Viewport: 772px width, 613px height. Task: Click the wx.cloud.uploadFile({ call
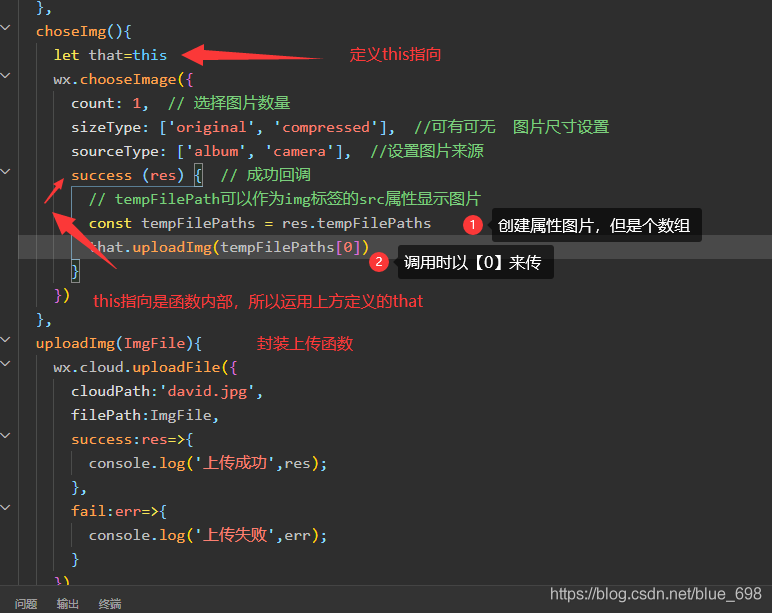(145, 367)
